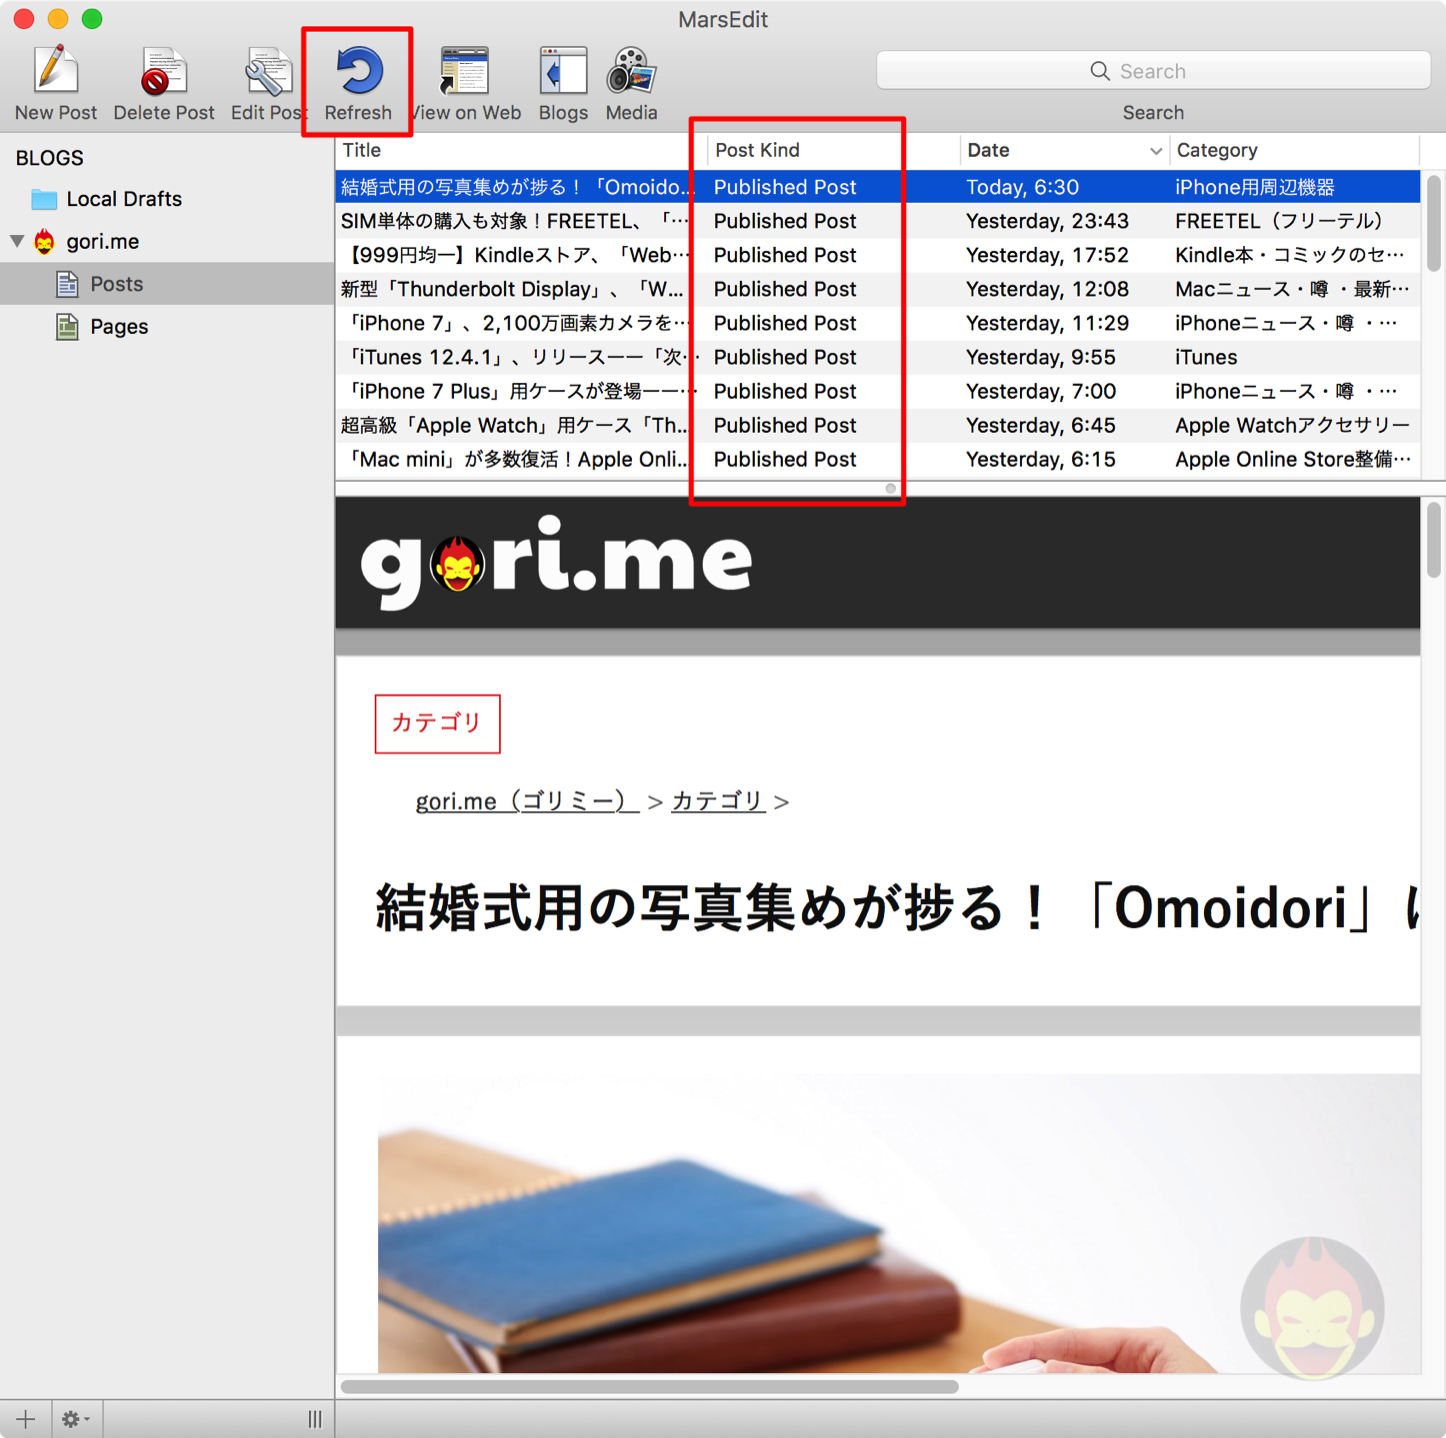Viewport: 1446px width, 1438px height.
Task: Select Pages under gori.me
Action: [x=118, y=327]
